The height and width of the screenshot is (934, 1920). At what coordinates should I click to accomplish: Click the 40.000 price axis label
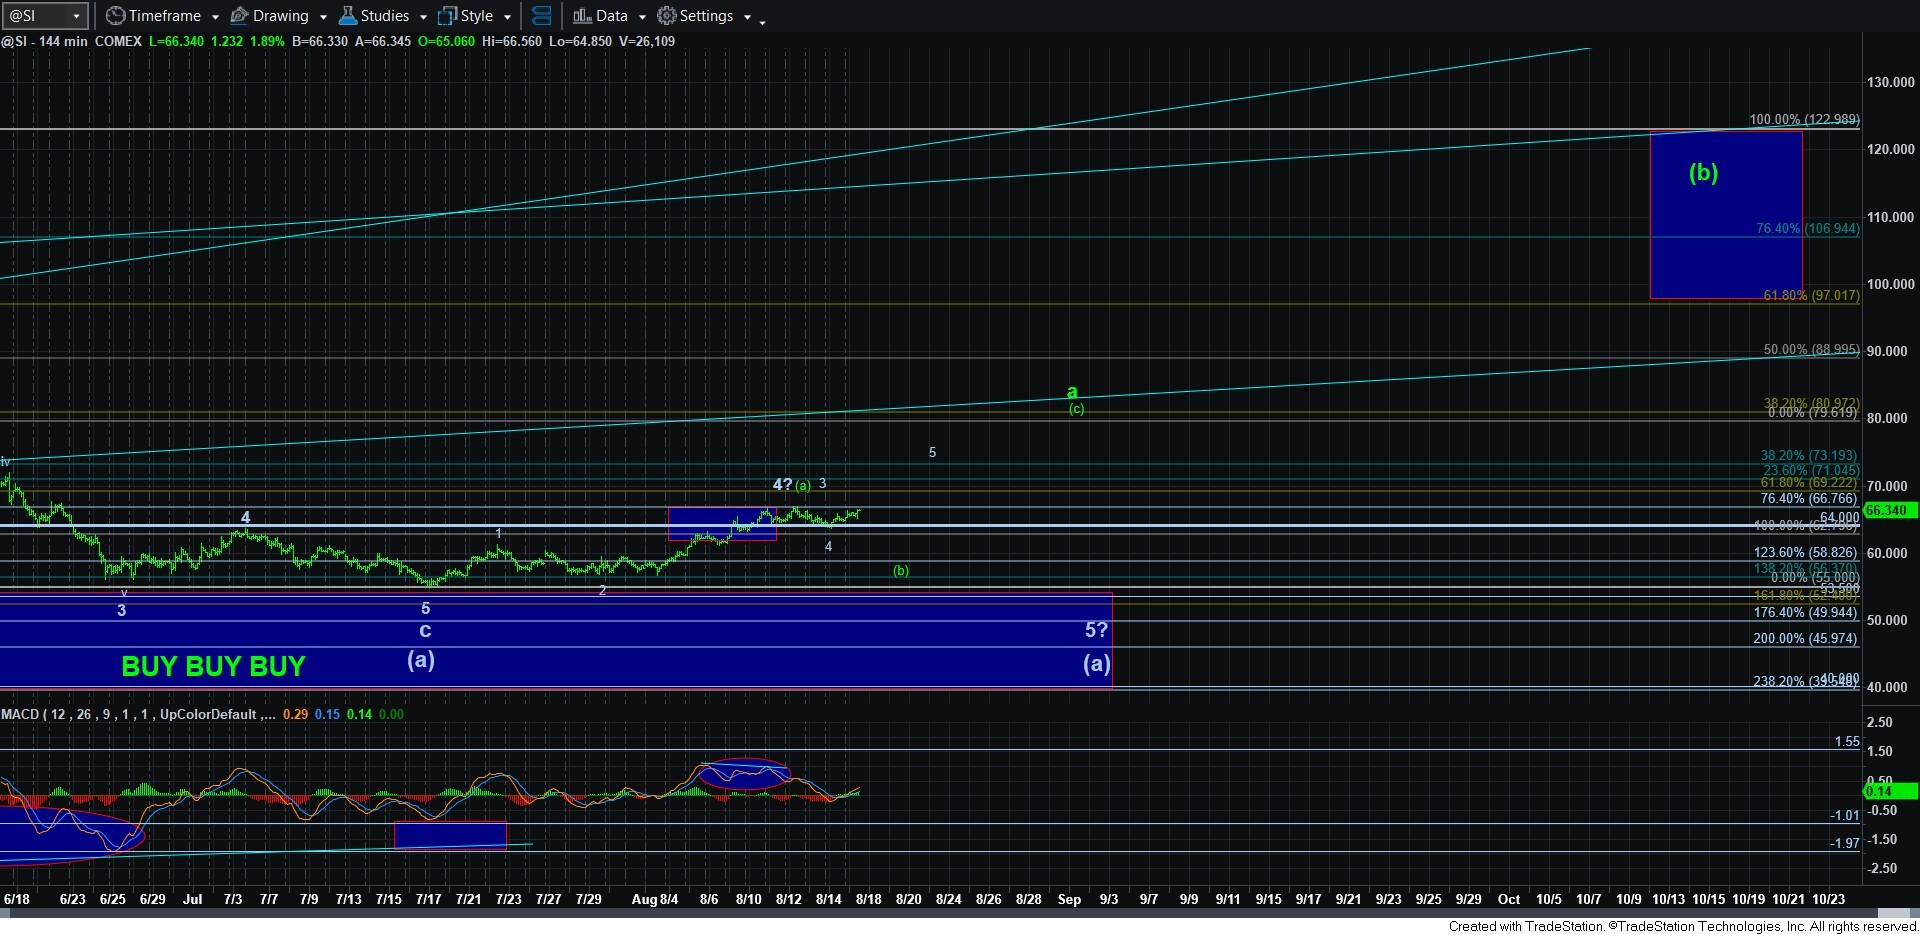(x=1886, y=687)
